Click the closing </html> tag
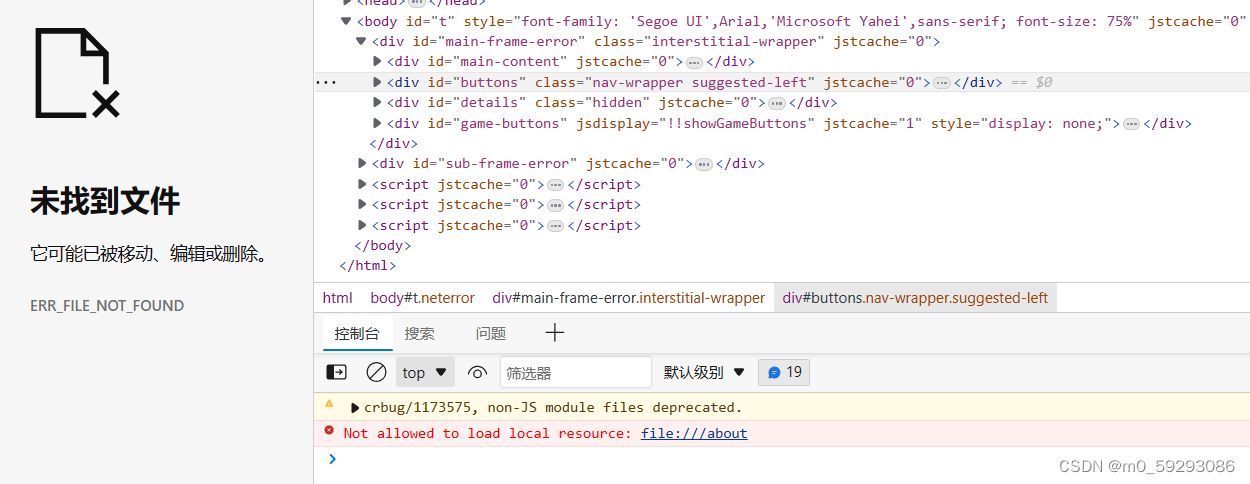 pos(368,265)
